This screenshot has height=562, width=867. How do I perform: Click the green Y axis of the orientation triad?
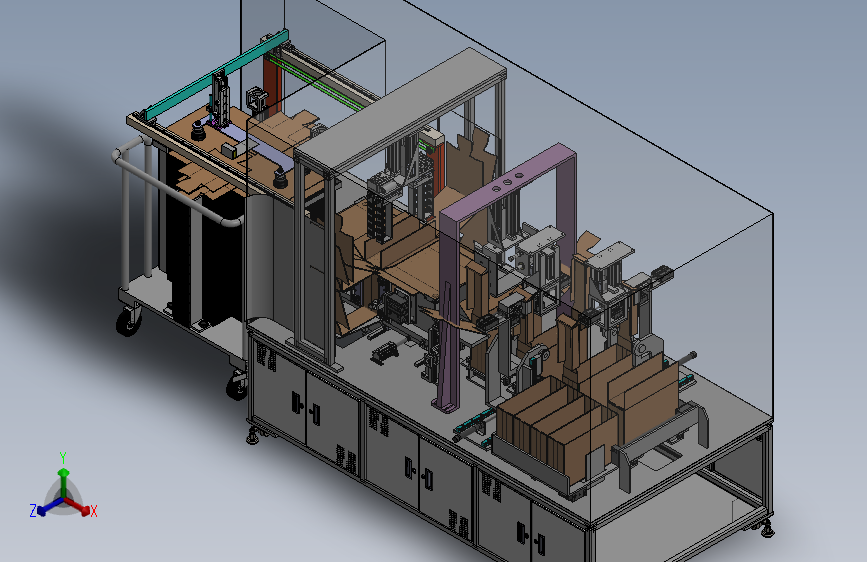tap(64, 476)
